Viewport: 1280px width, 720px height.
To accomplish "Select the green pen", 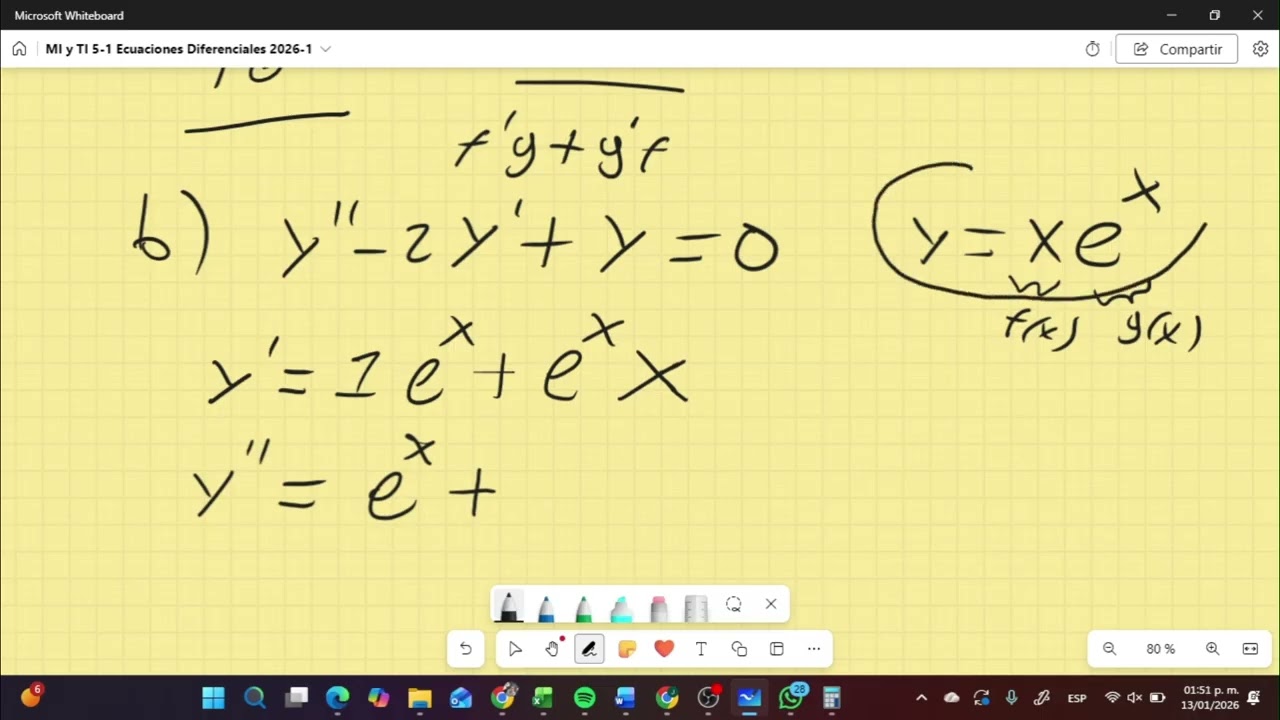I will point(583,606).
